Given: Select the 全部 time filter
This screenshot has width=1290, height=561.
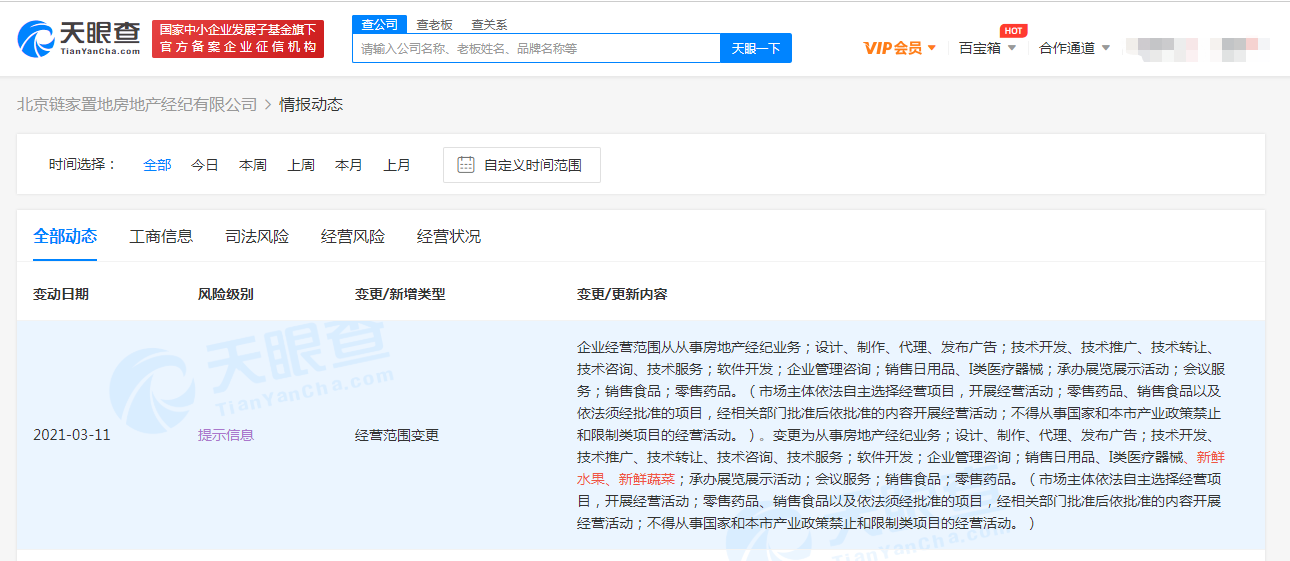Looking at the screenshot, I should [157, 165].
